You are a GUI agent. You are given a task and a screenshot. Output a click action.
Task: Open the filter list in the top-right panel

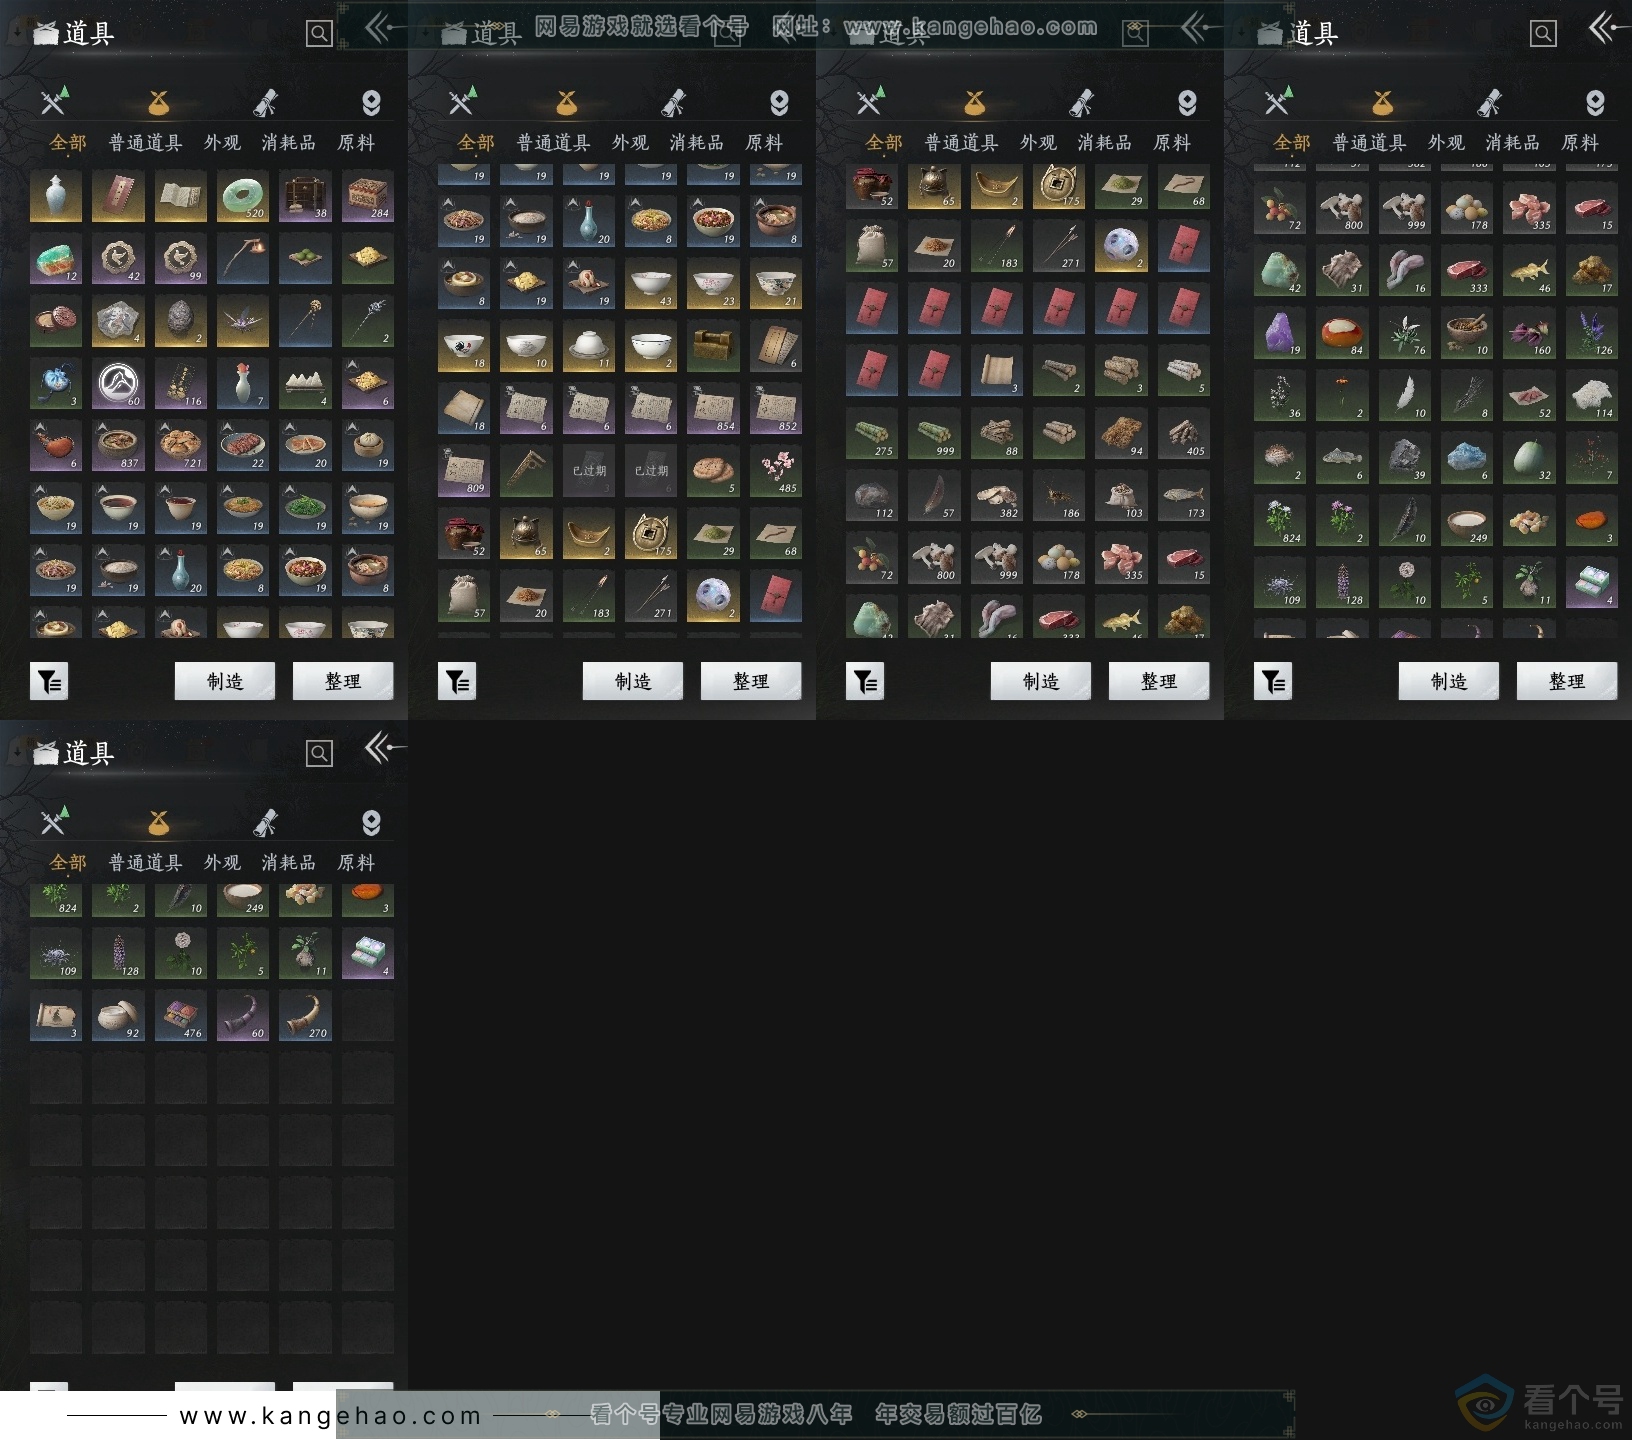1273,682
